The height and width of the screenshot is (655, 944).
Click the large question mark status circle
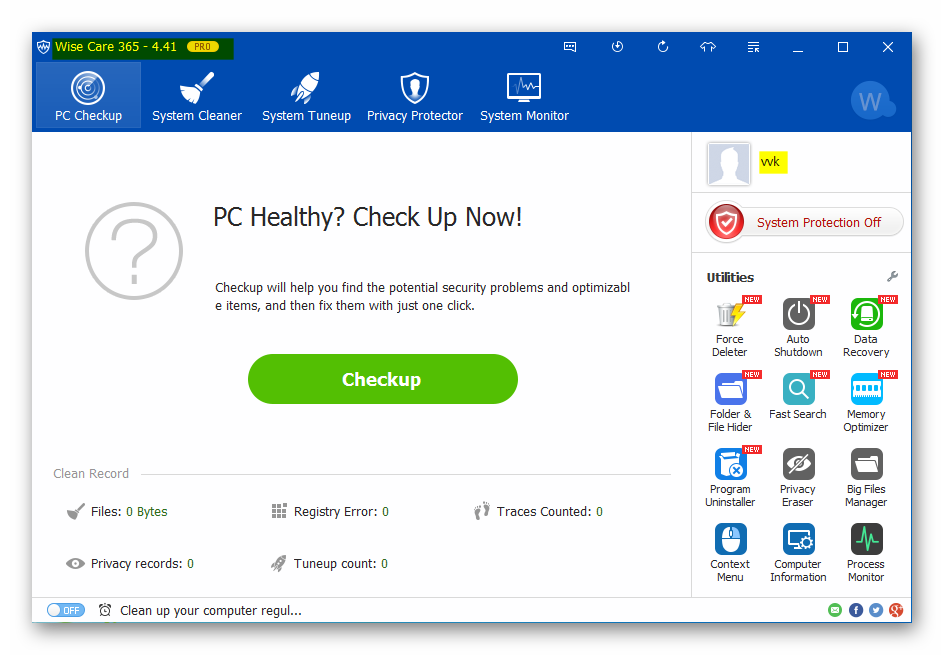[134, 251]
